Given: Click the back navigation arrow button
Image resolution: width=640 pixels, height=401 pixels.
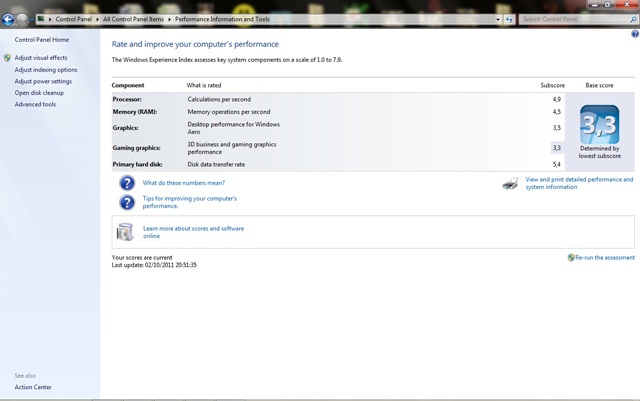Looking at the screenshot, I should 8,19.
